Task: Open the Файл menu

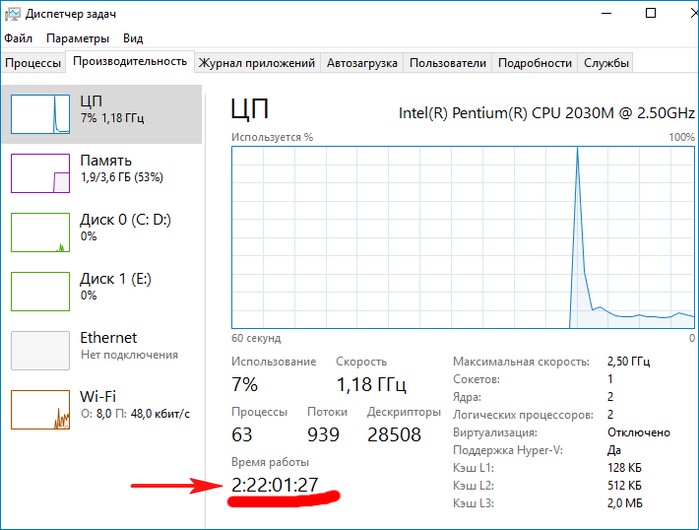Action: (x=18, y=39)
